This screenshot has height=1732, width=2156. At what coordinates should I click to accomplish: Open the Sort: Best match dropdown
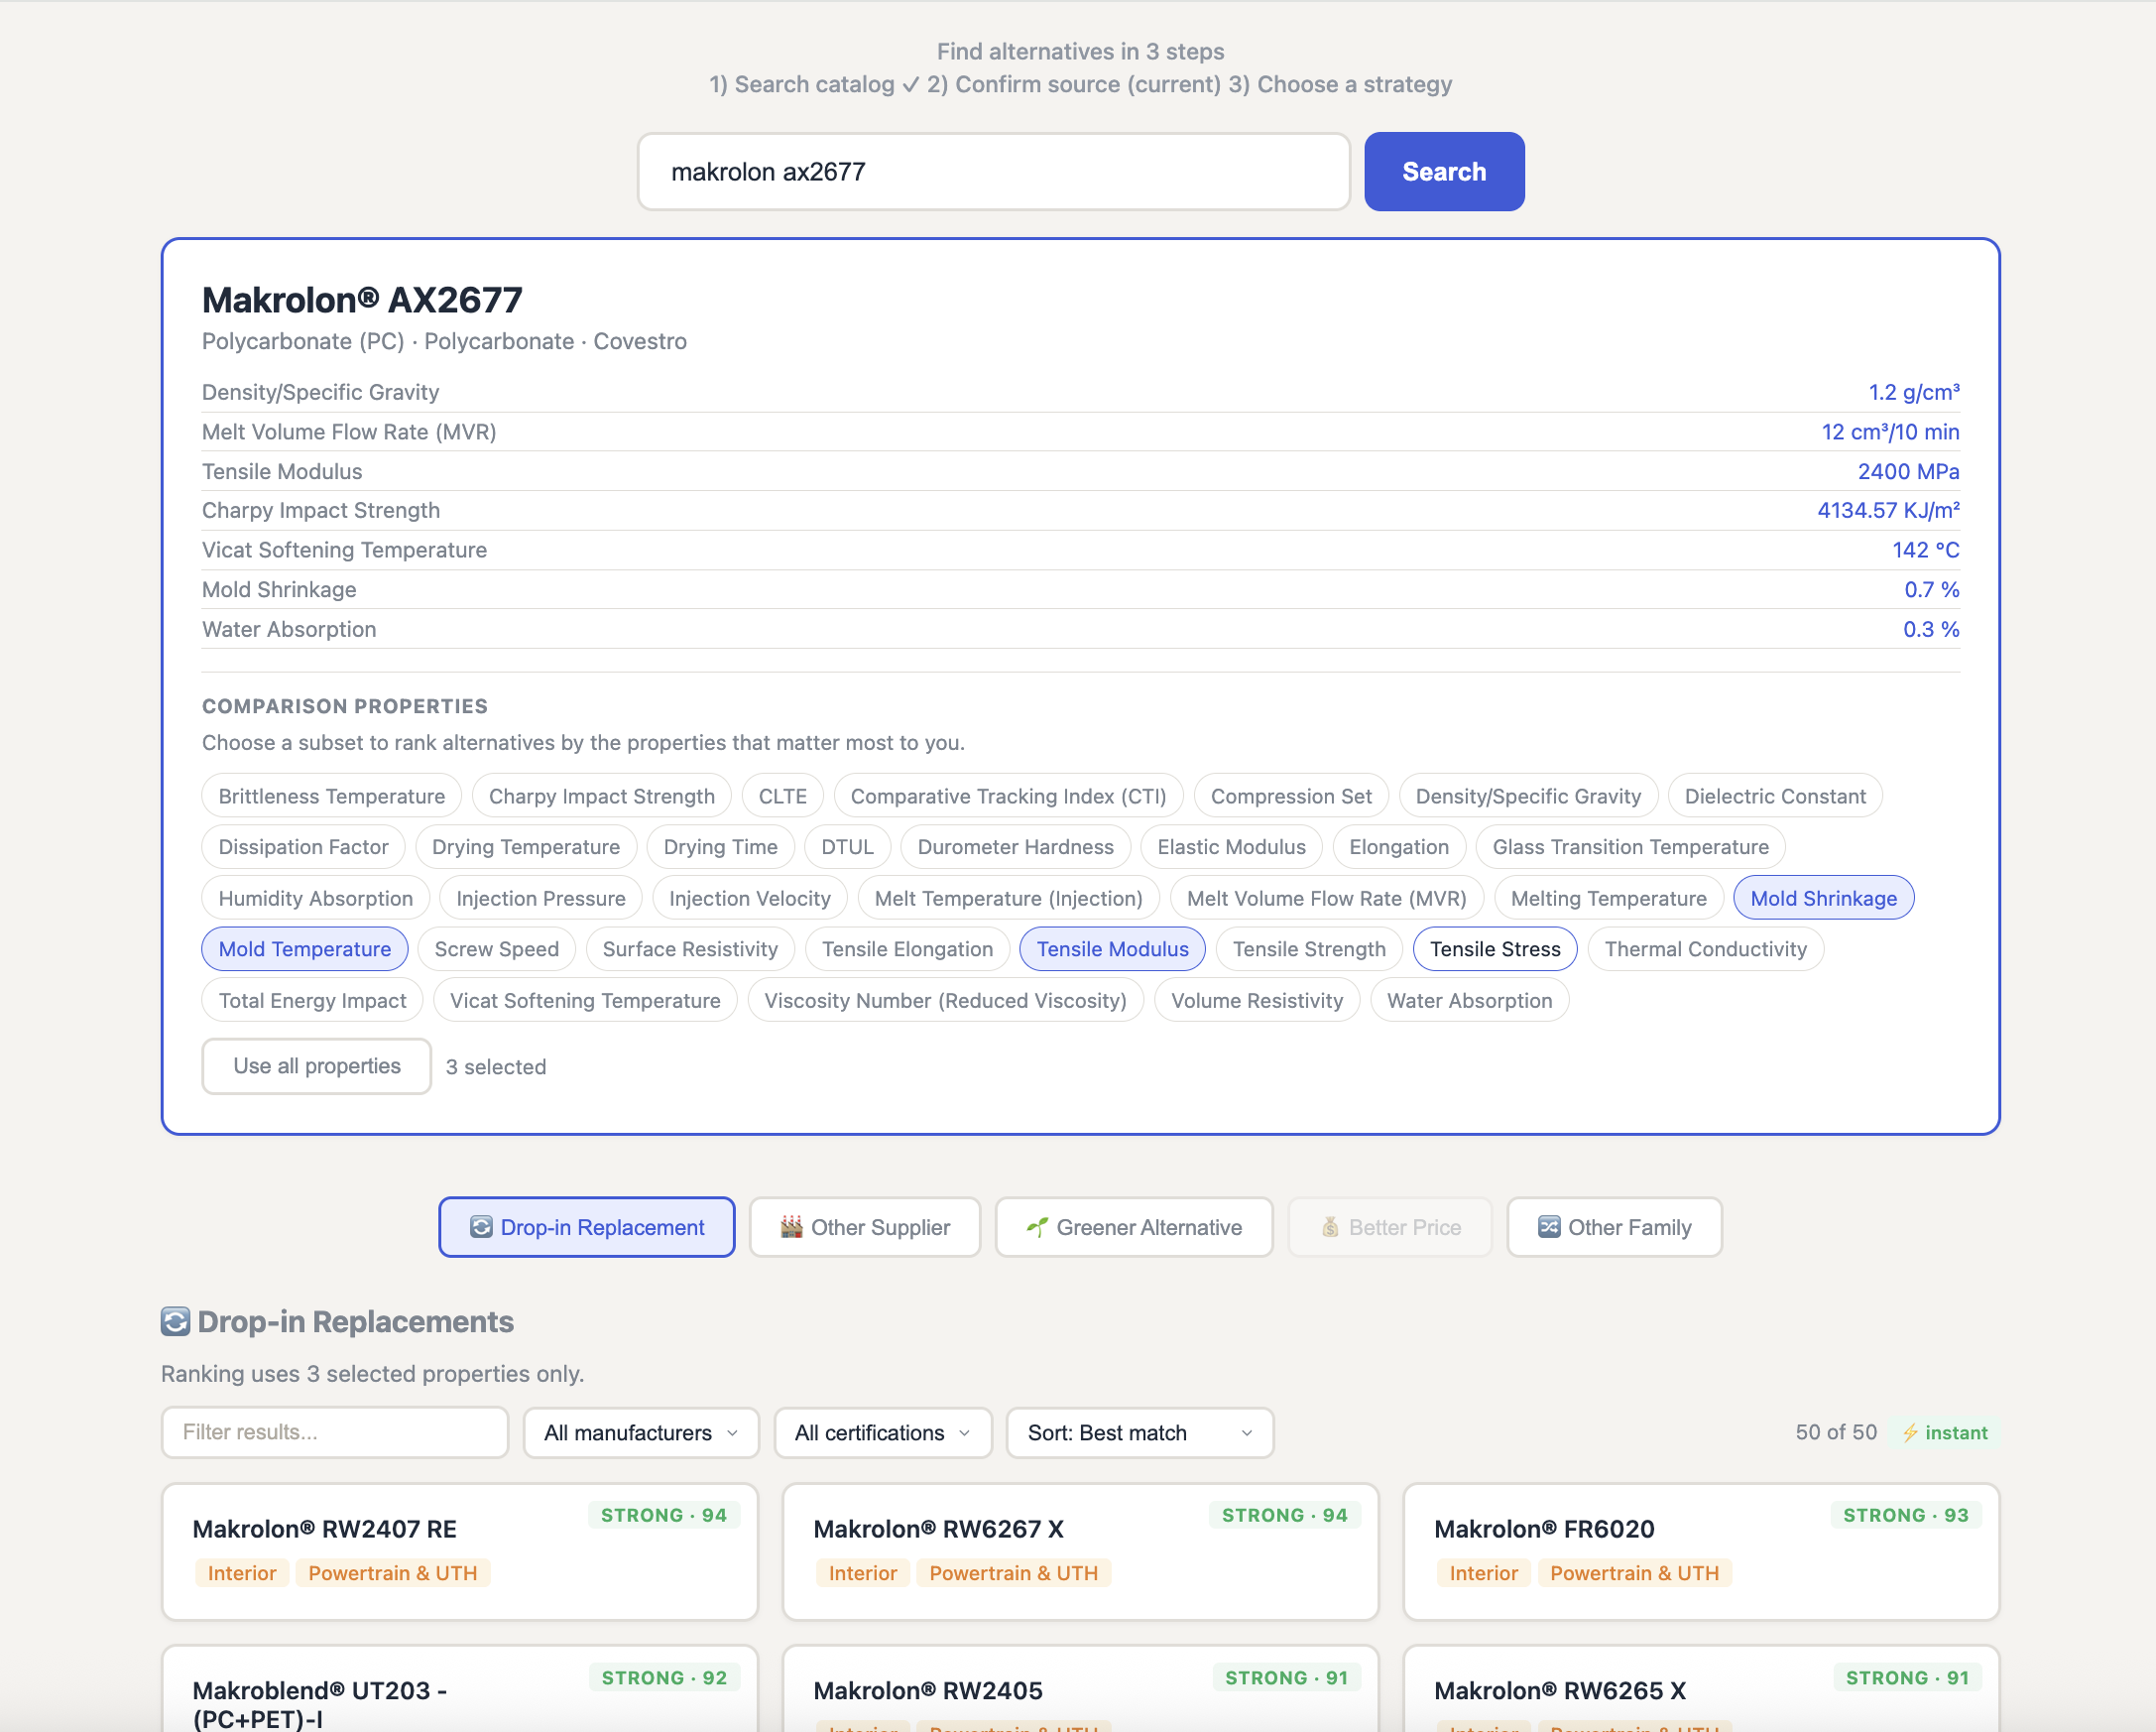1140,1433
